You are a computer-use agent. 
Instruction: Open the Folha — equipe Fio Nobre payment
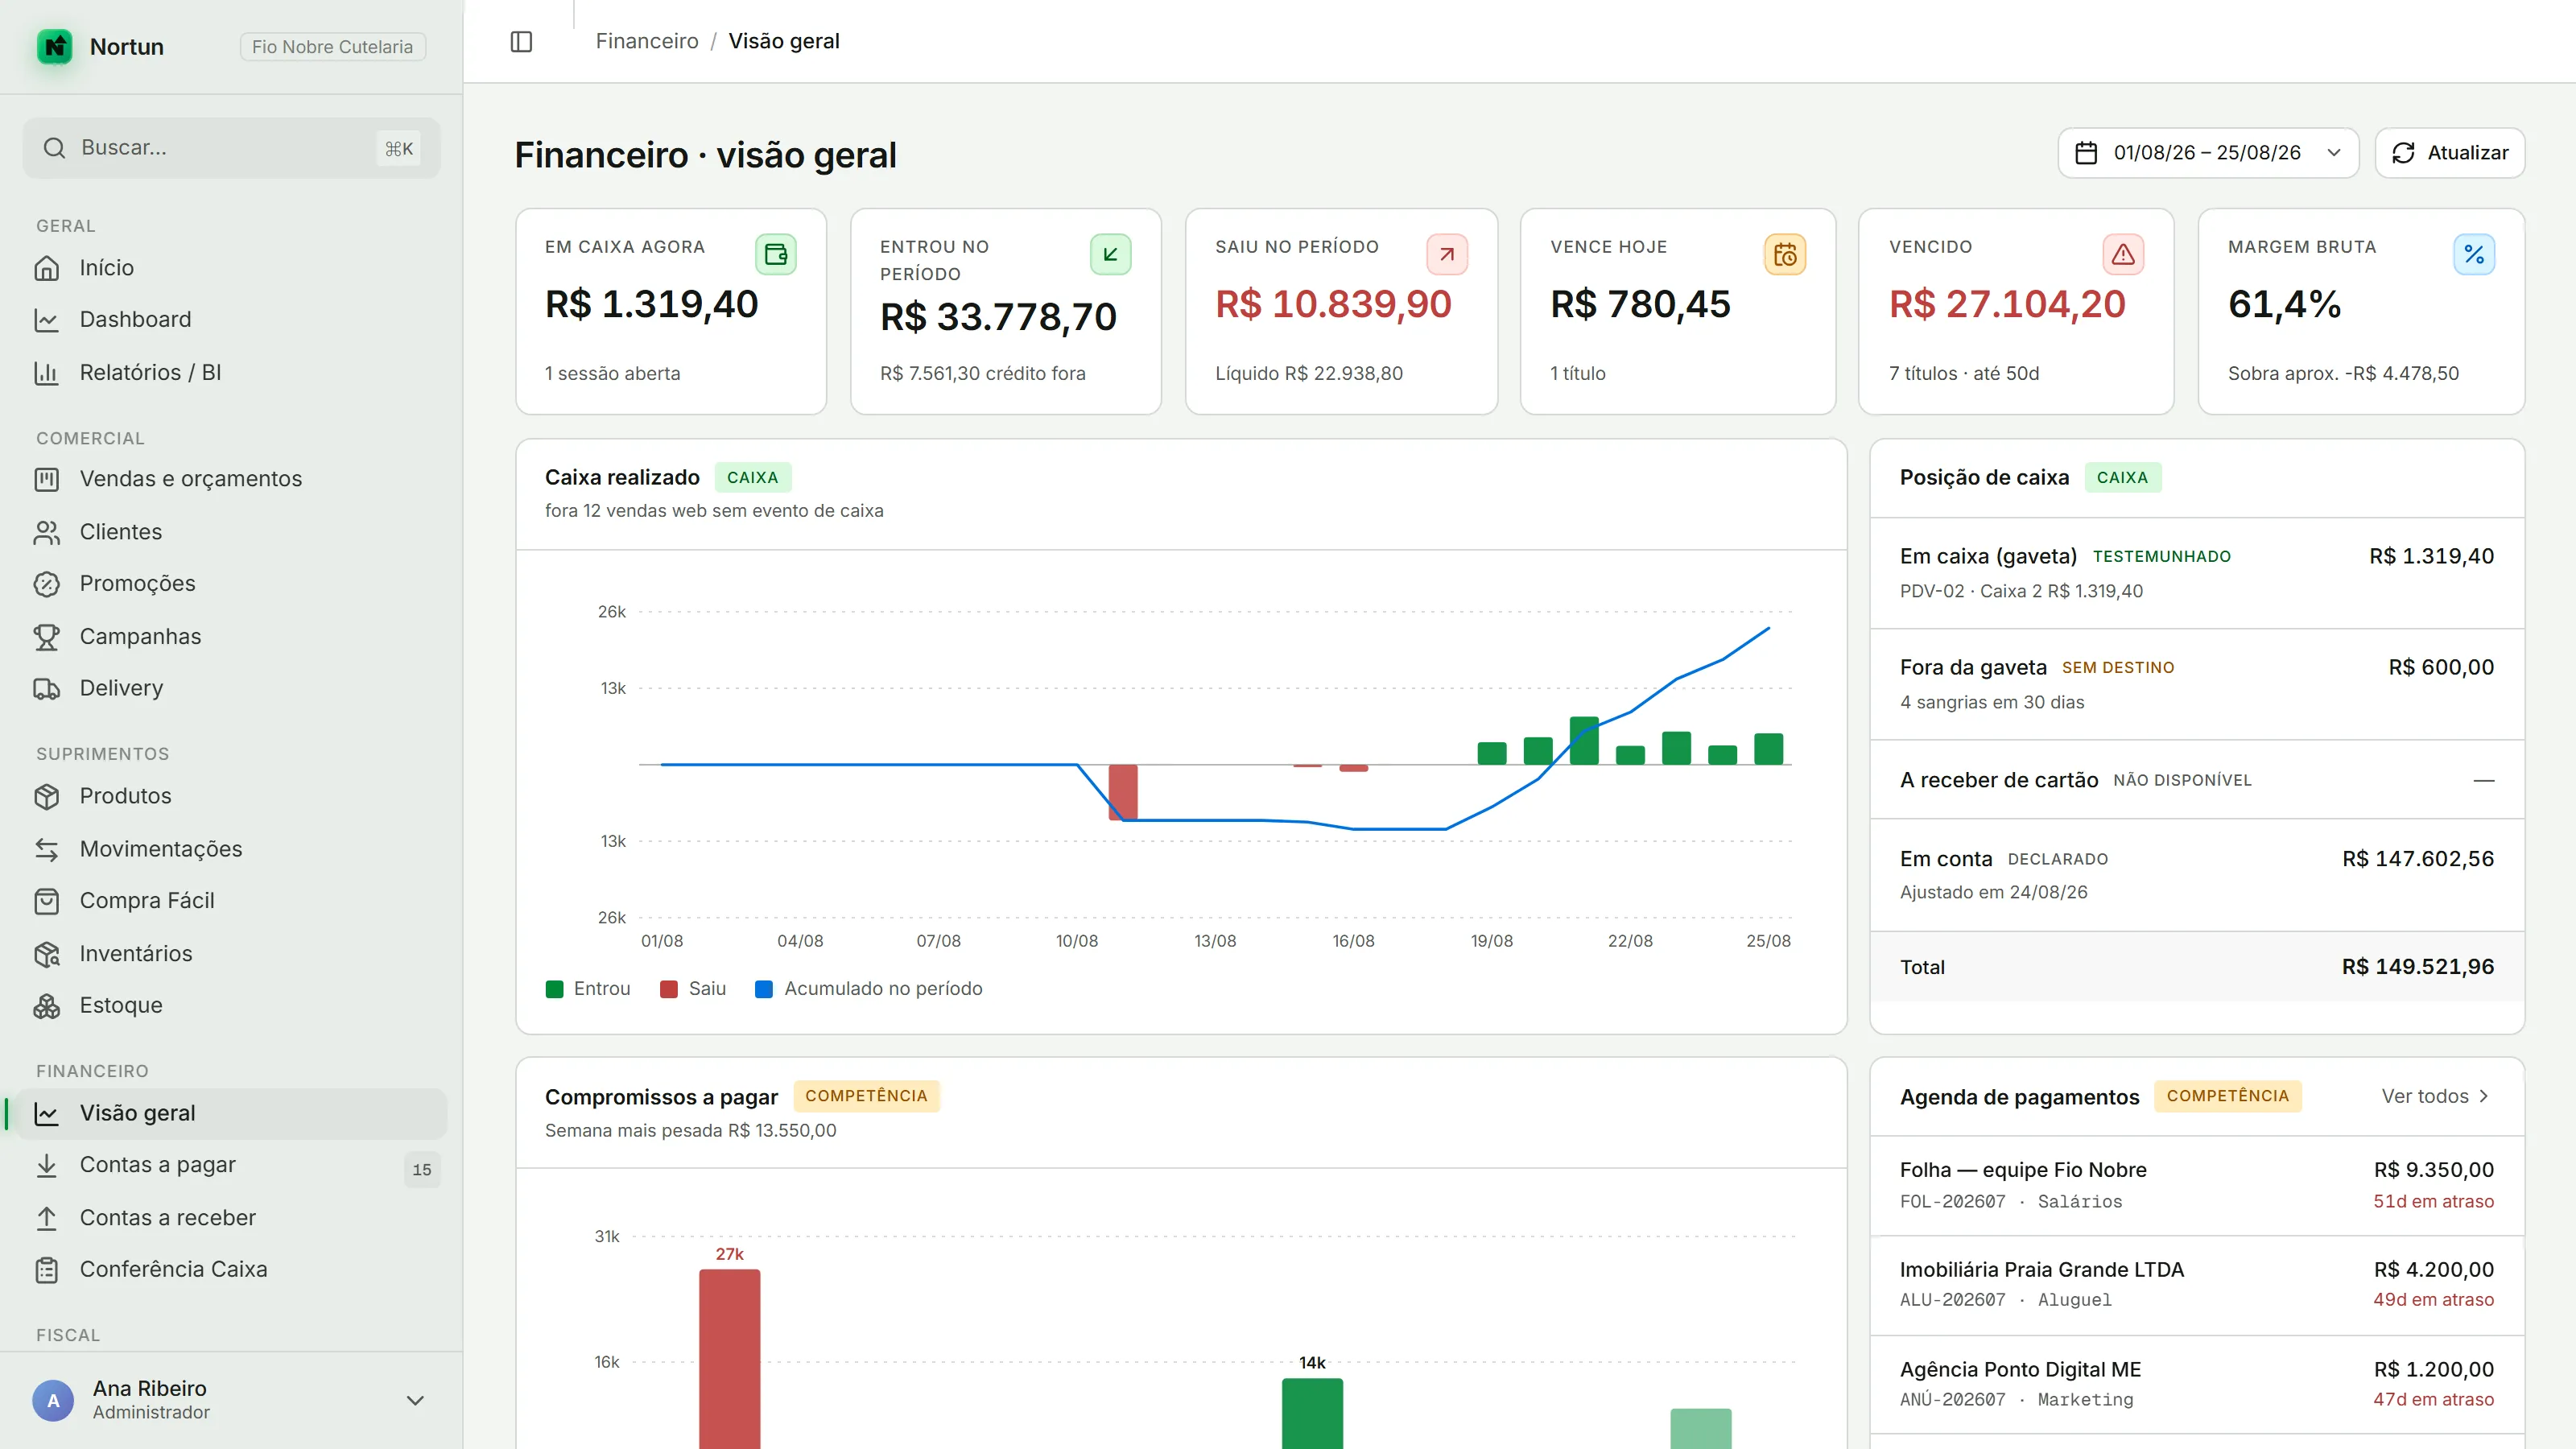[2196, 1185]
